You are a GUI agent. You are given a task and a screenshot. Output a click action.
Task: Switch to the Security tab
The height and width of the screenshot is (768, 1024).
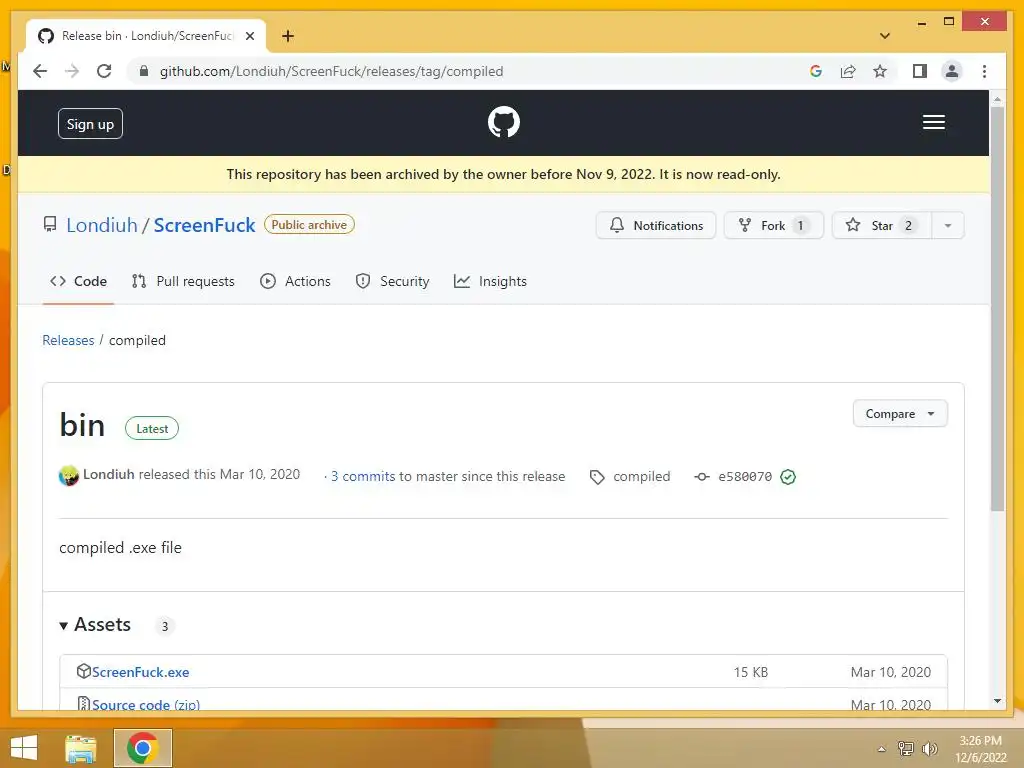click(392, 281)
